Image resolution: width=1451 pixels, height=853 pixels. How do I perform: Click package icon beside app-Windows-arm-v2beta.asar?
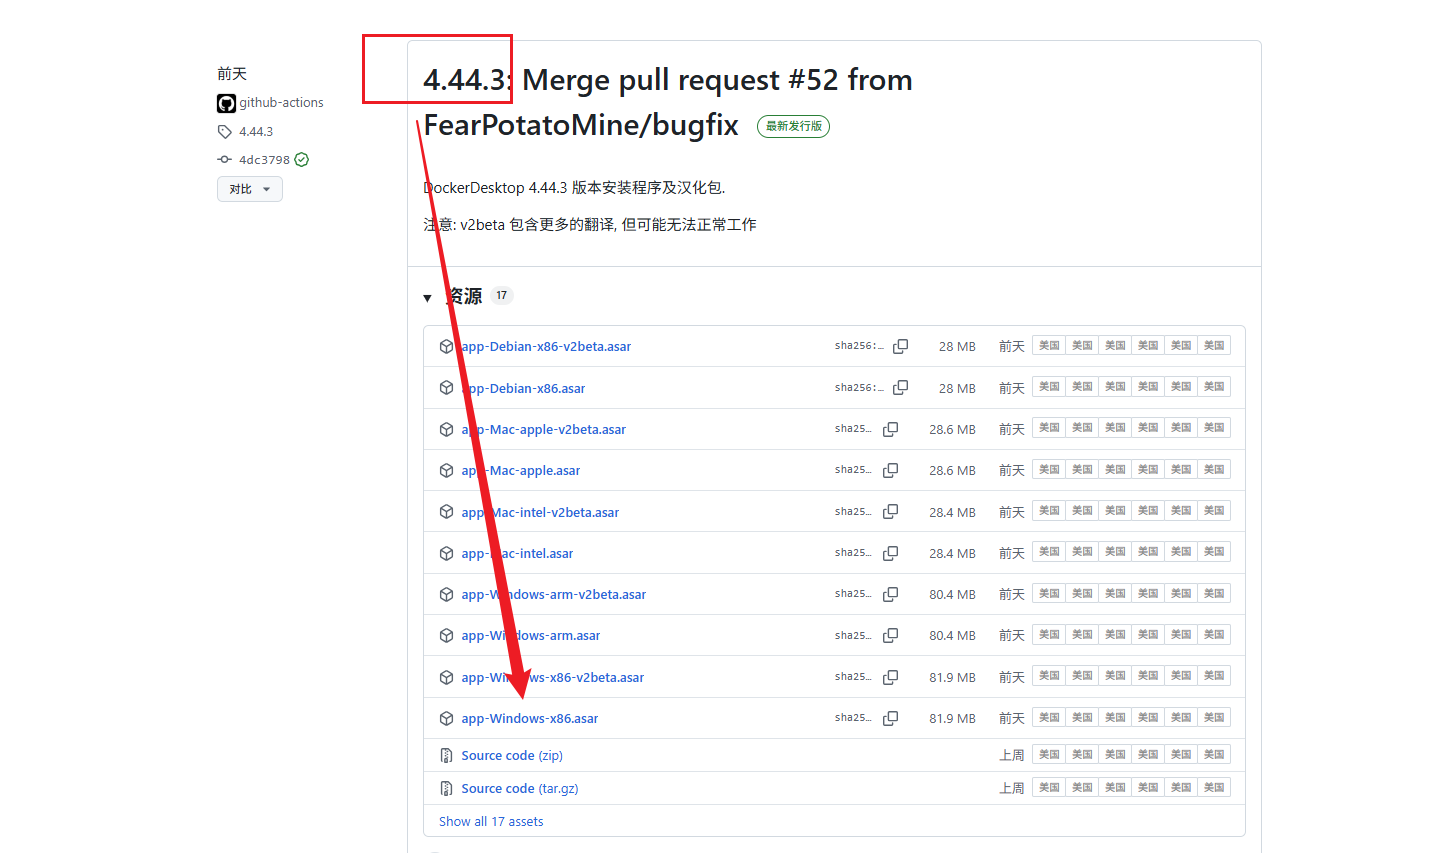pos(447,594)
